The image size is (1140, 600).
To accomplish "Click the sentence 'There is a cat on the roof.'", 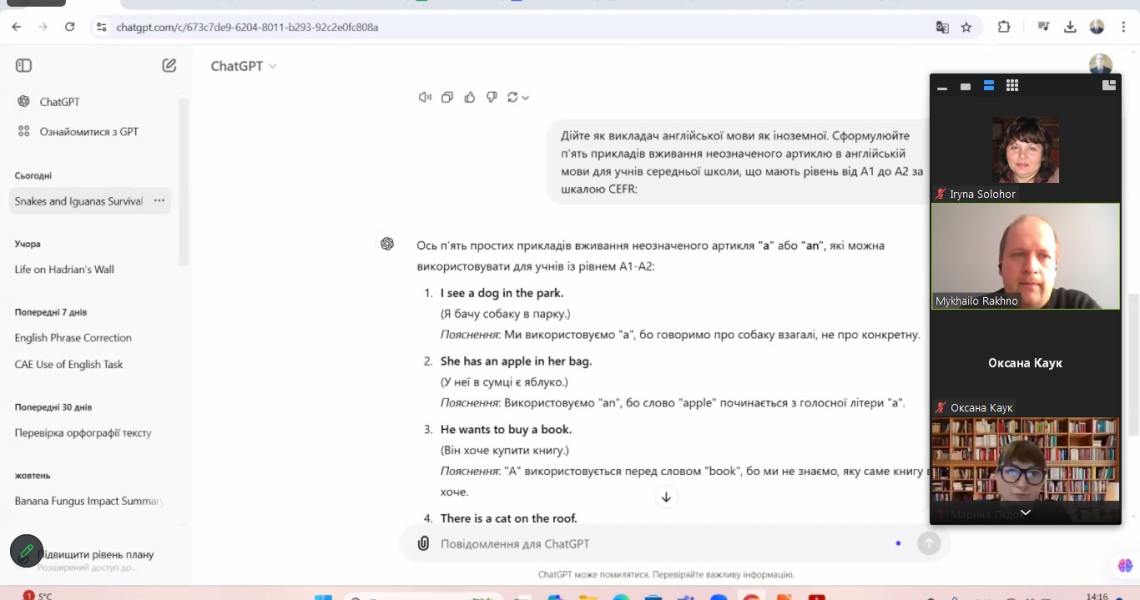I will [x=509, y=518].
